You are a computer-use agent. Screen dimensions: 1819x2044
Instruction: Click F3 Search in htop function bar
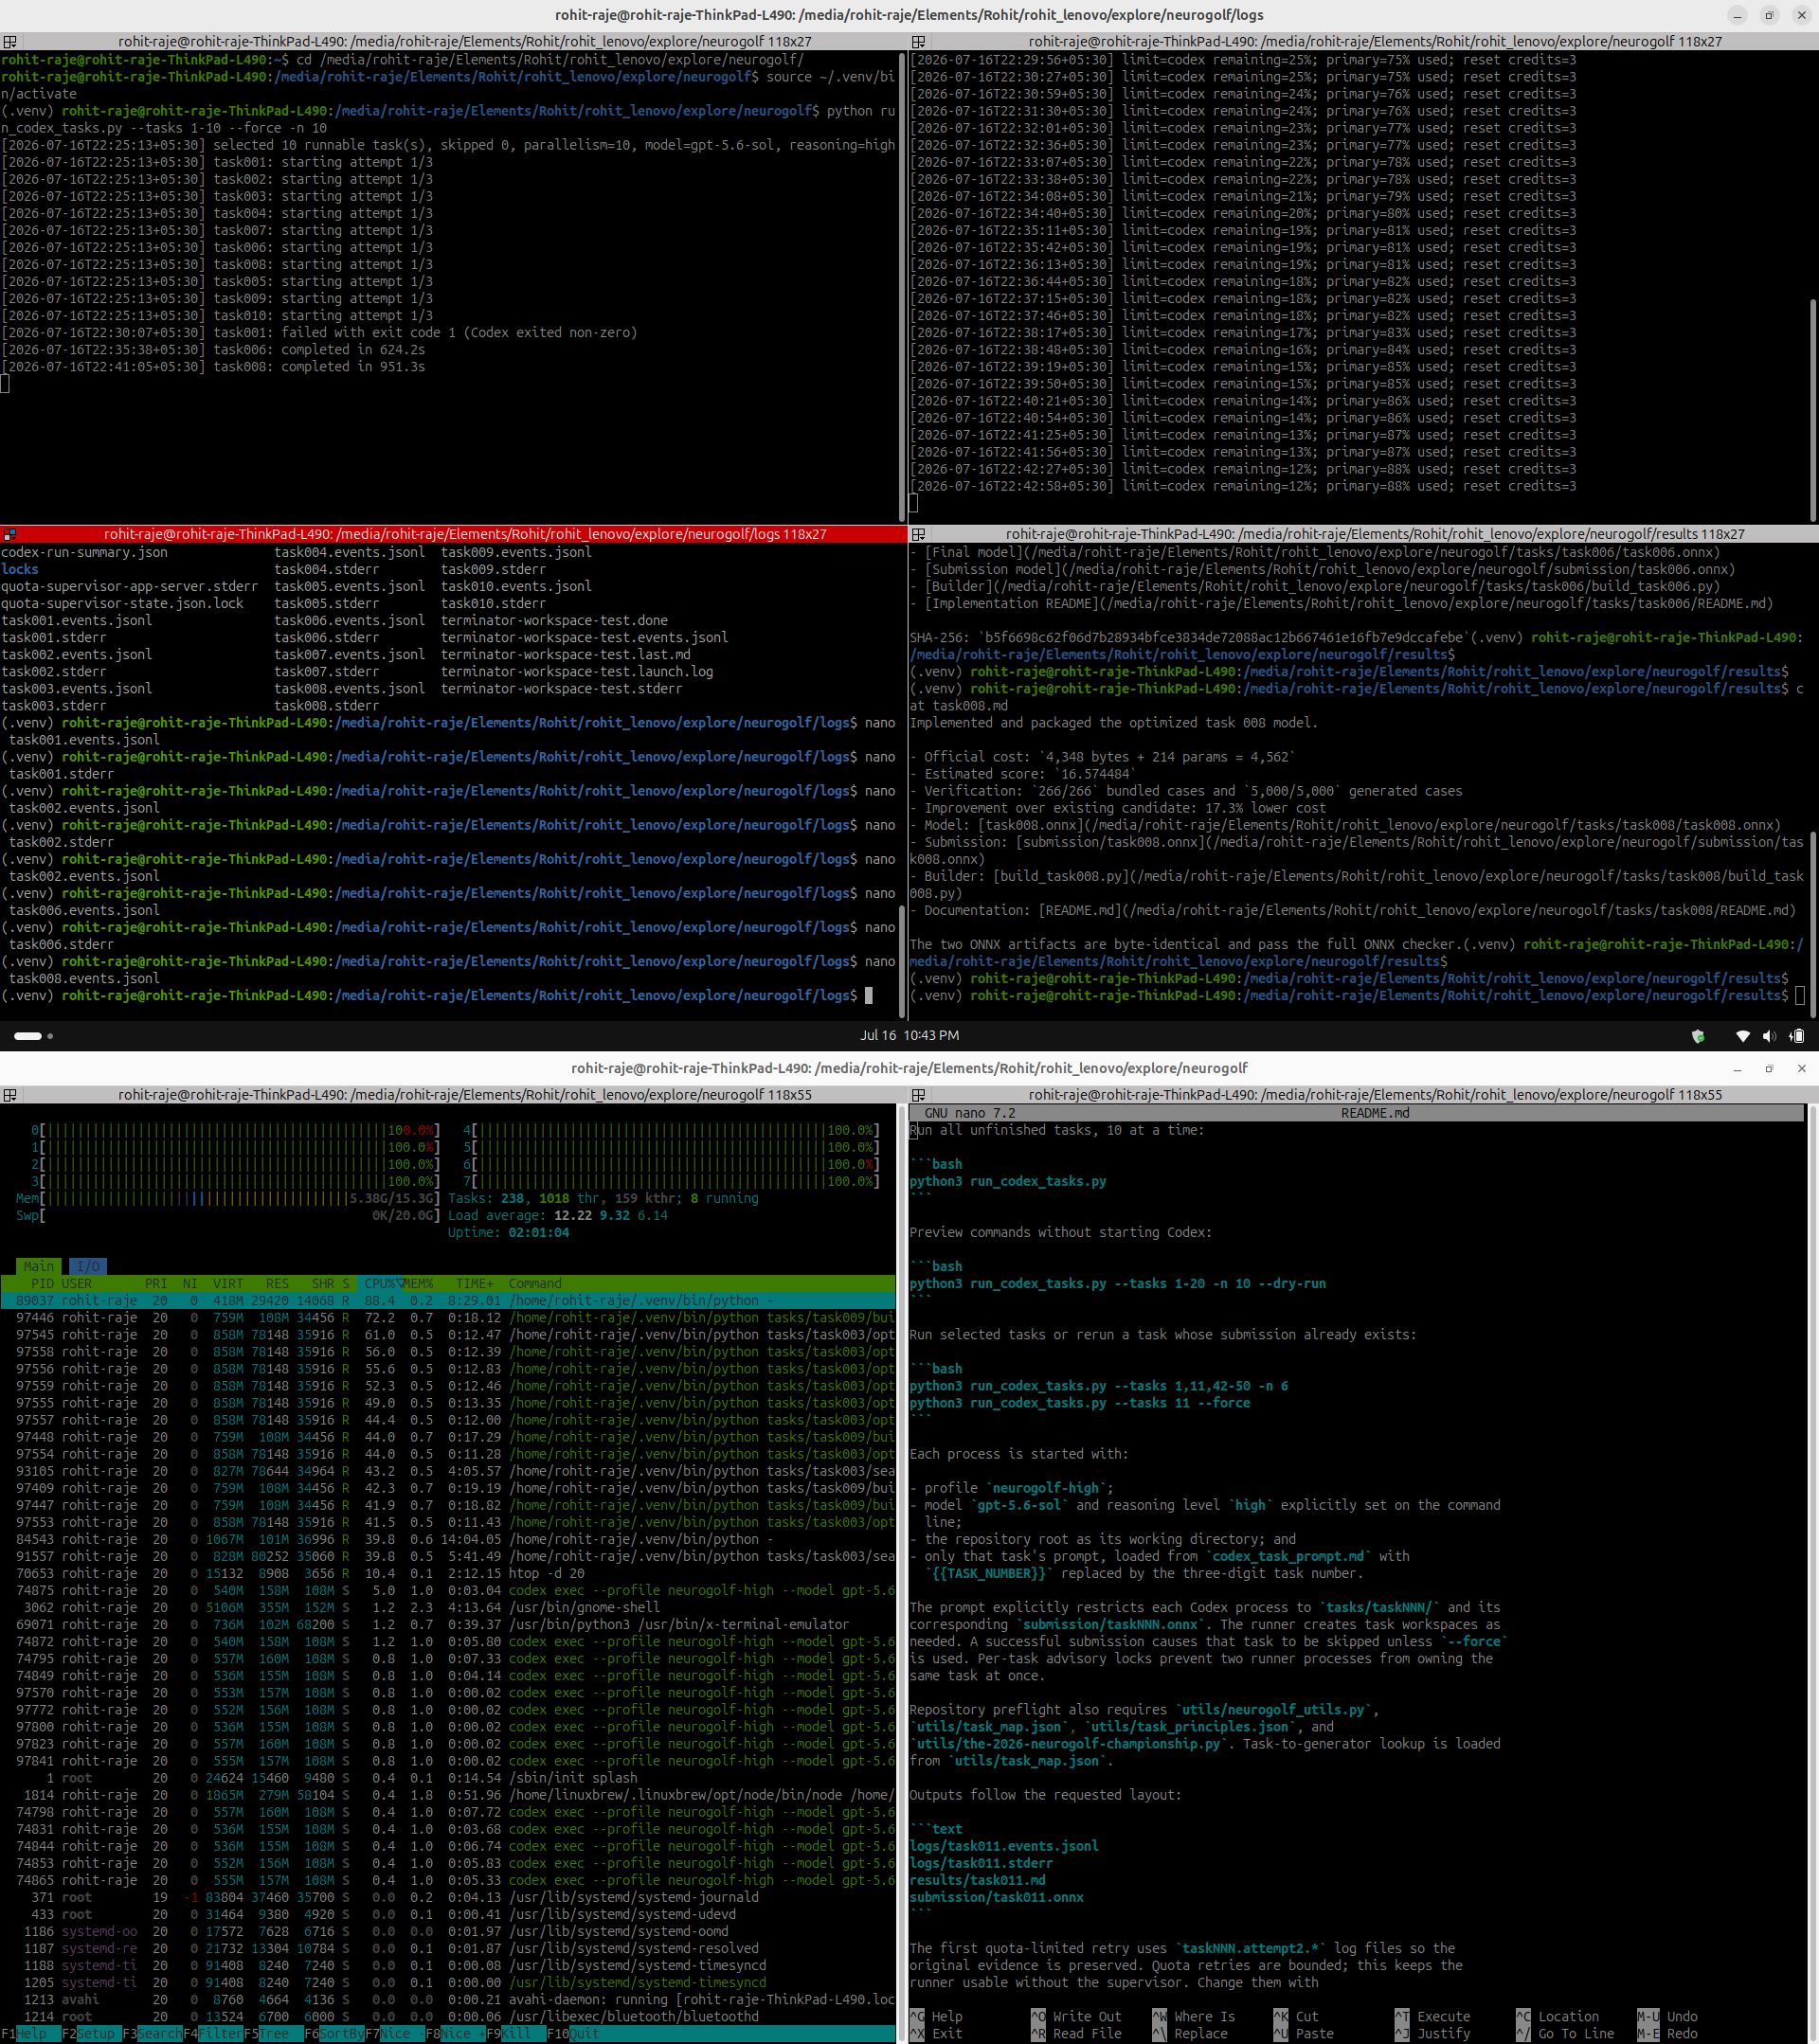click(x=152, y=2034)
